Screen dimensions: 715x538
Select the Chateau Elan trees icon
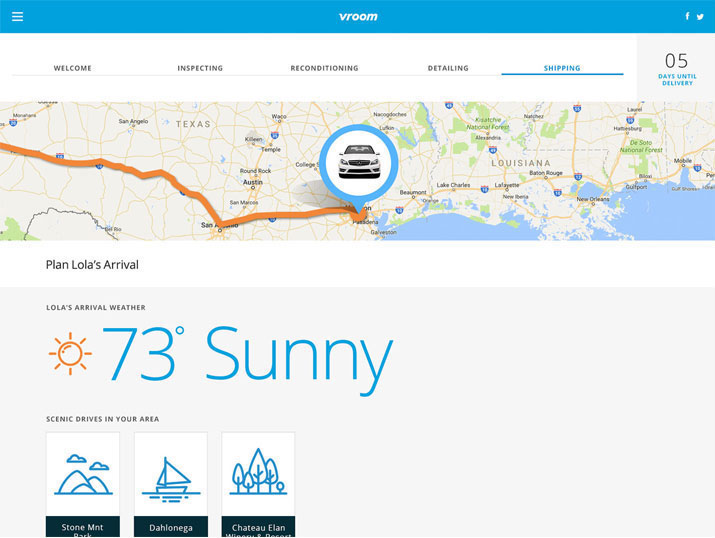tap(258, 474)
